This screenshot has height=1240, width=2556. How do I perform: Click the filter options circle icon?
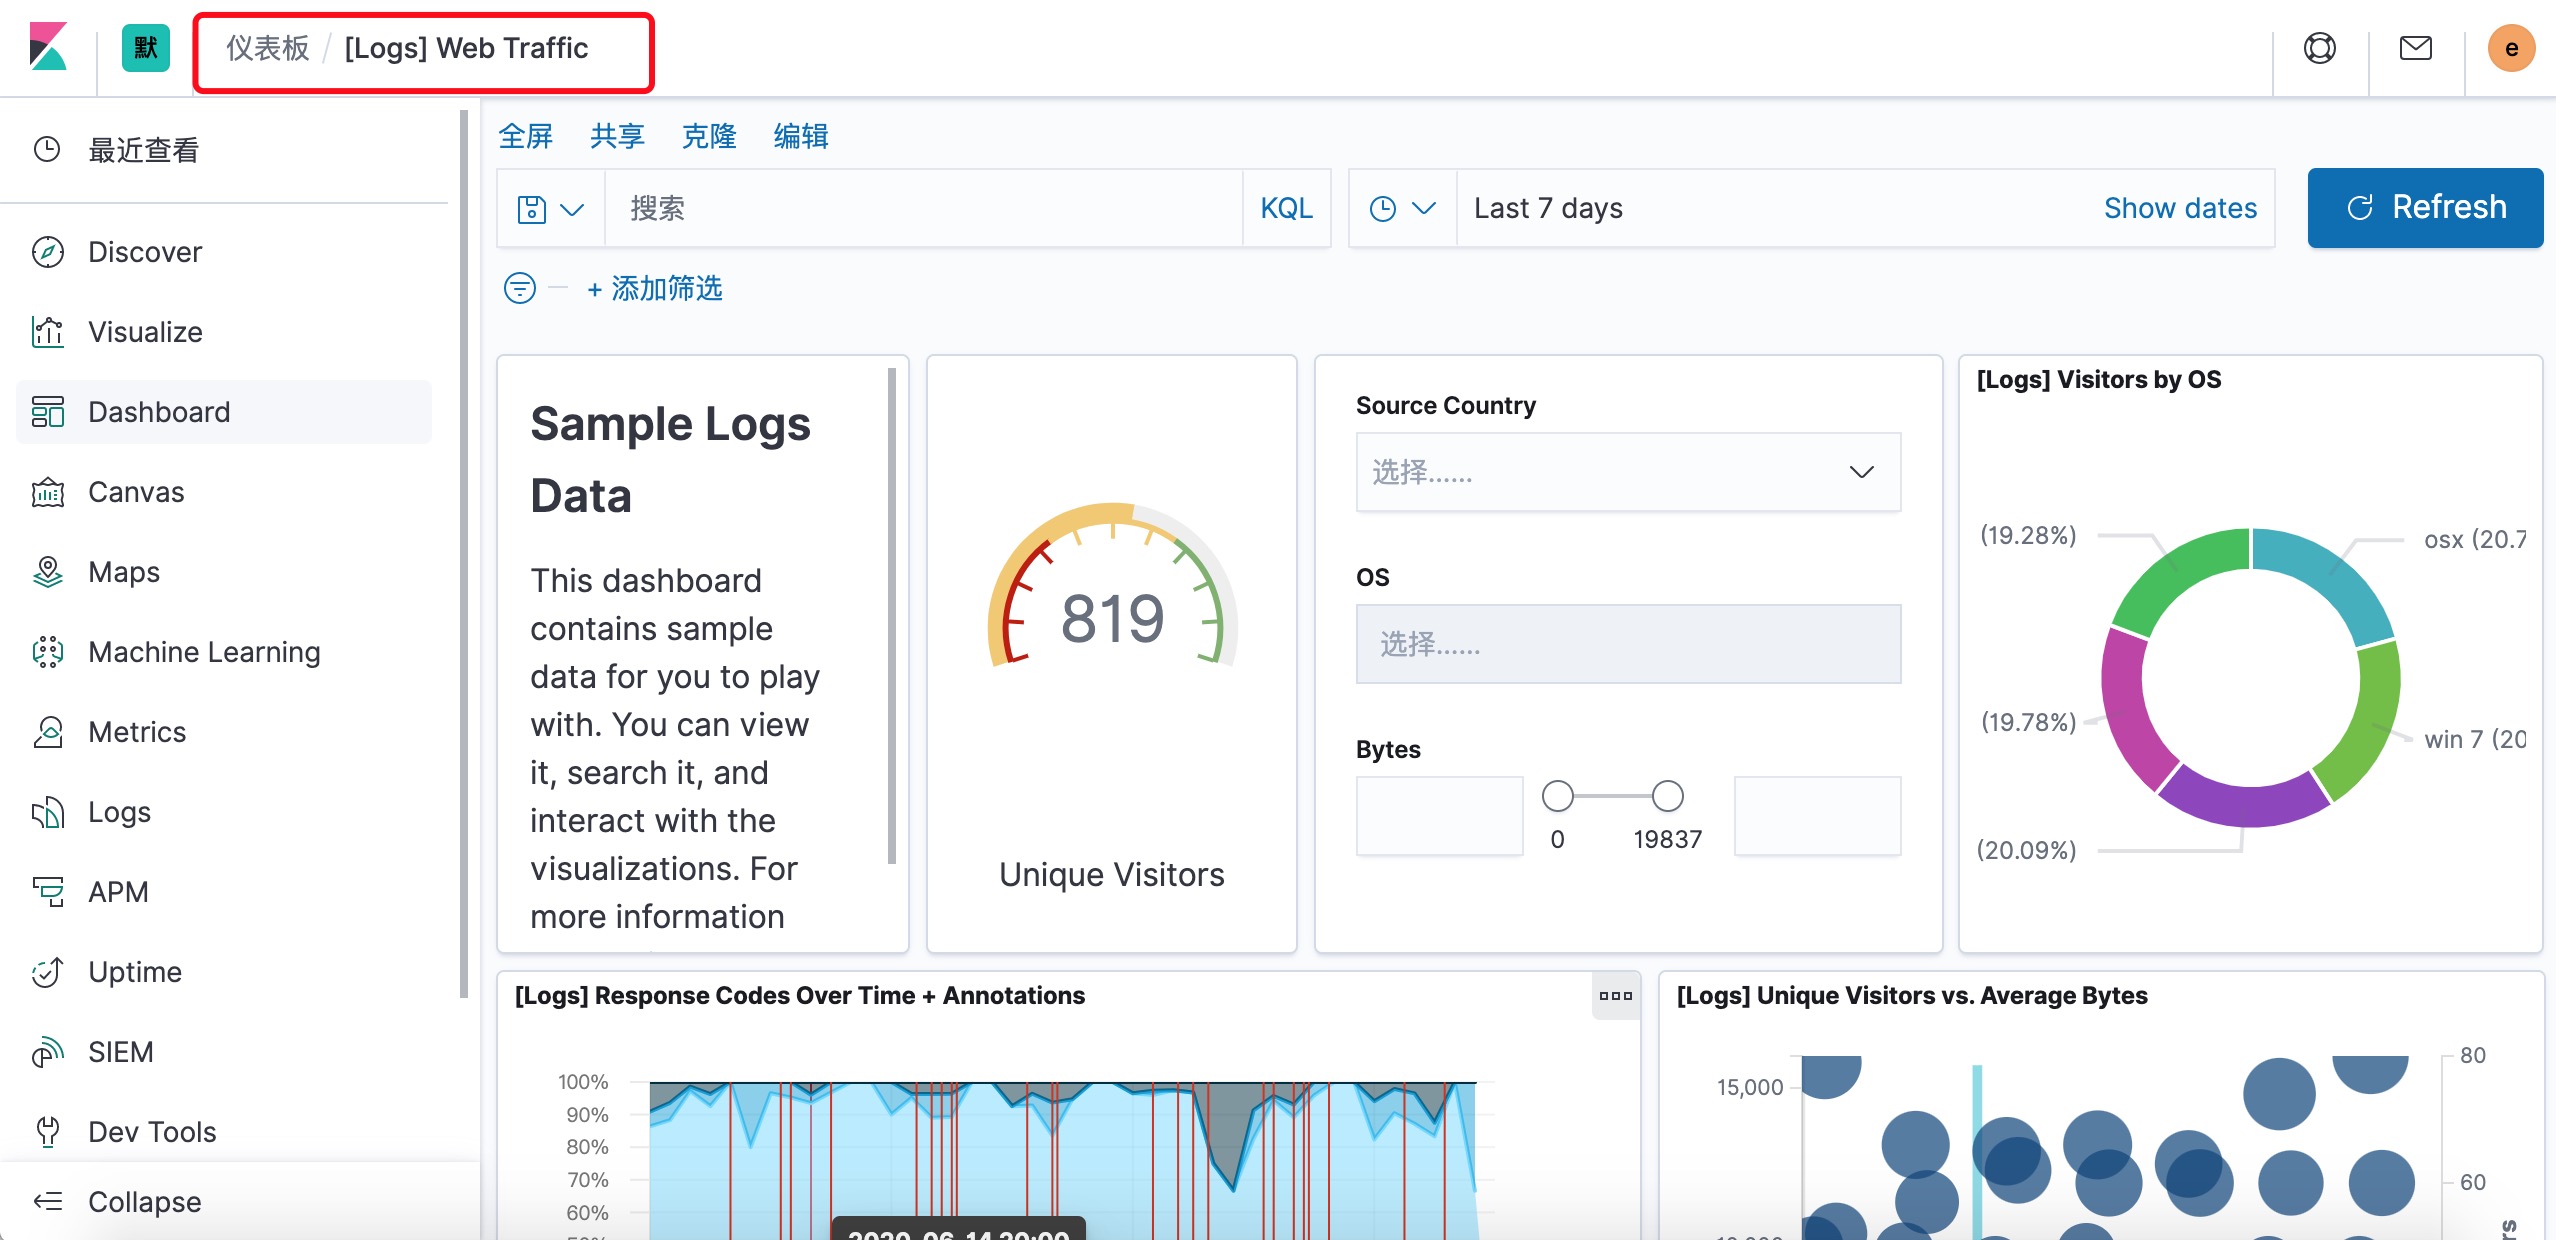(x=520, y=289)
